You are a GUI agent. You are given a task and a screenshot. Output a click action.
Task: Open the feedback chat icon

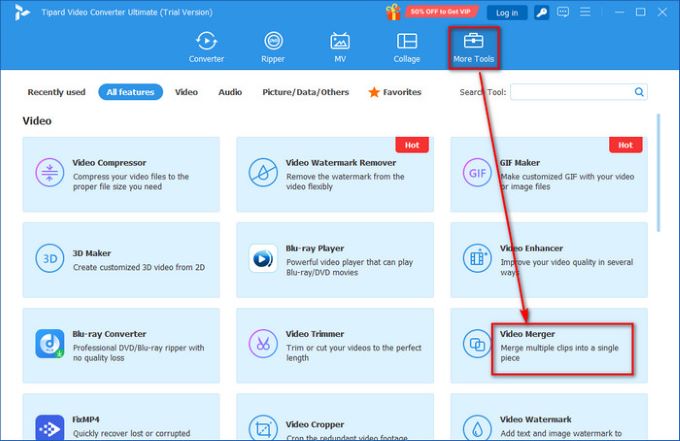pos(563,12)
